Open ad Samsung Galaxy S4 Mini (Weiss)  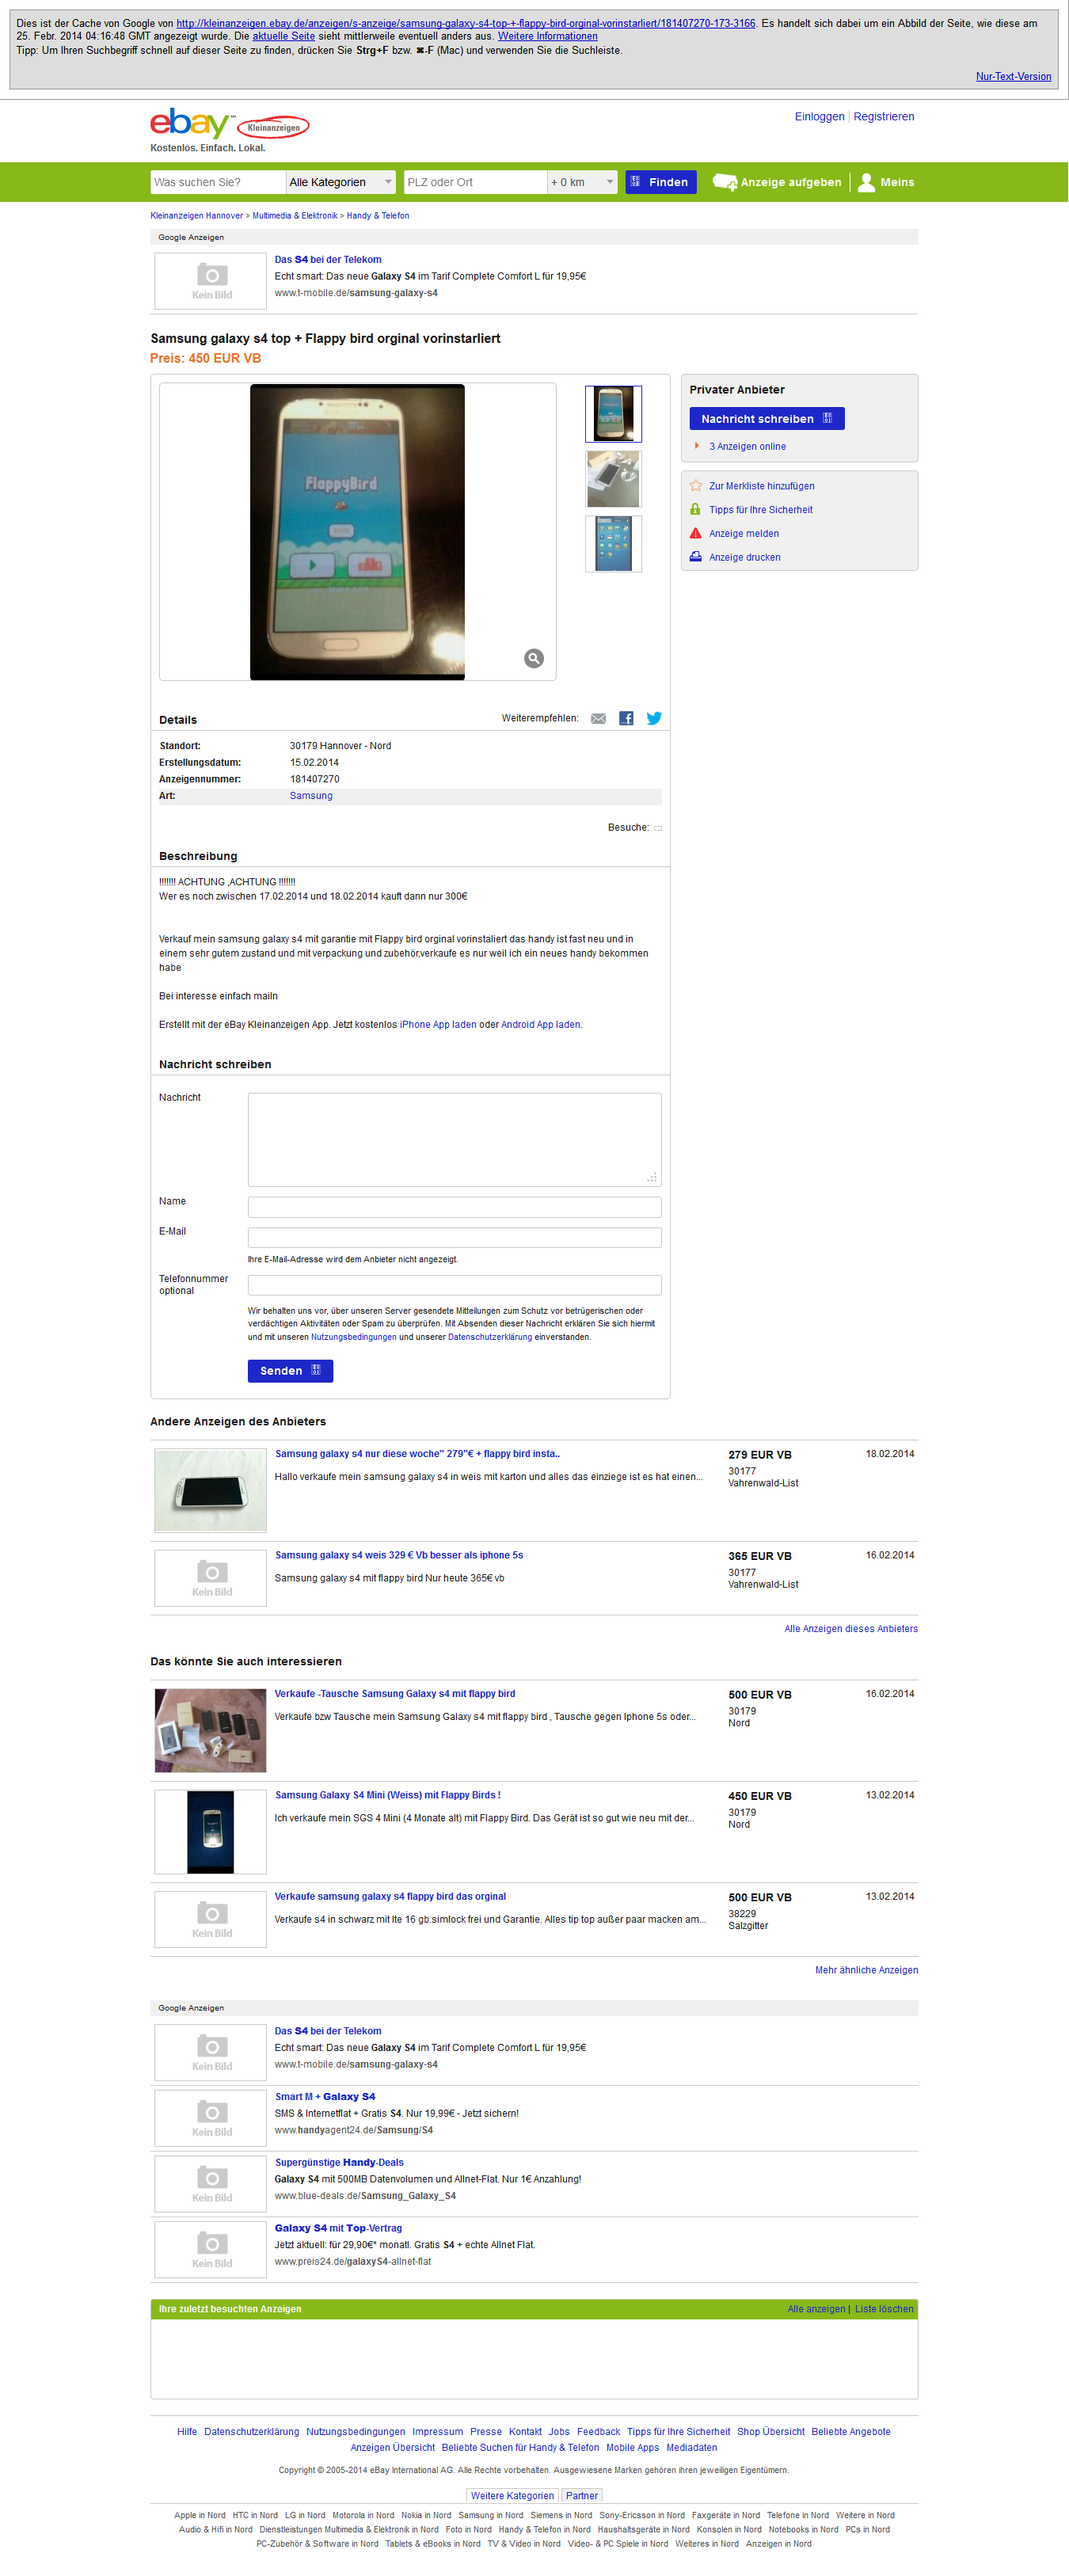pyautogui.click(x=388, y=1795)
